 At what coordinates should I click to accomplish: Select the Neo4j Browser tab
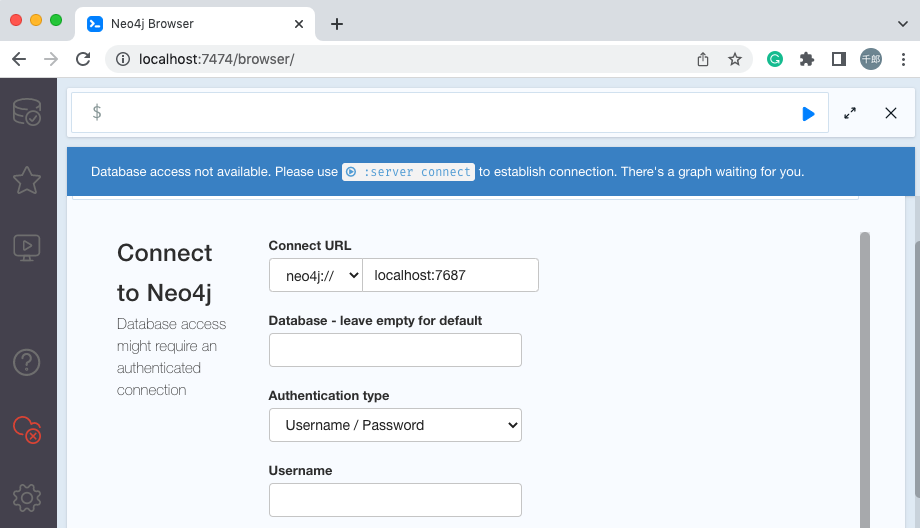(x=195, y=24)
